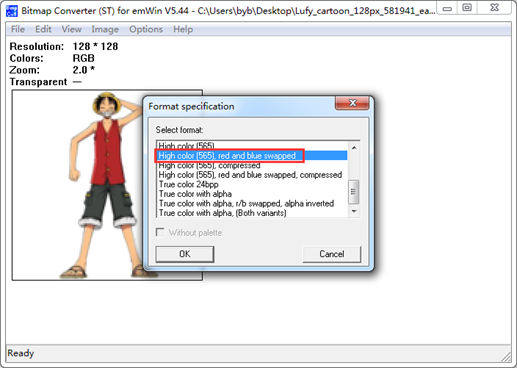The height and width of the screenshot is (368, 517).
Task: Select 'High color (565), compressed' format
Action: coord(252,165)
